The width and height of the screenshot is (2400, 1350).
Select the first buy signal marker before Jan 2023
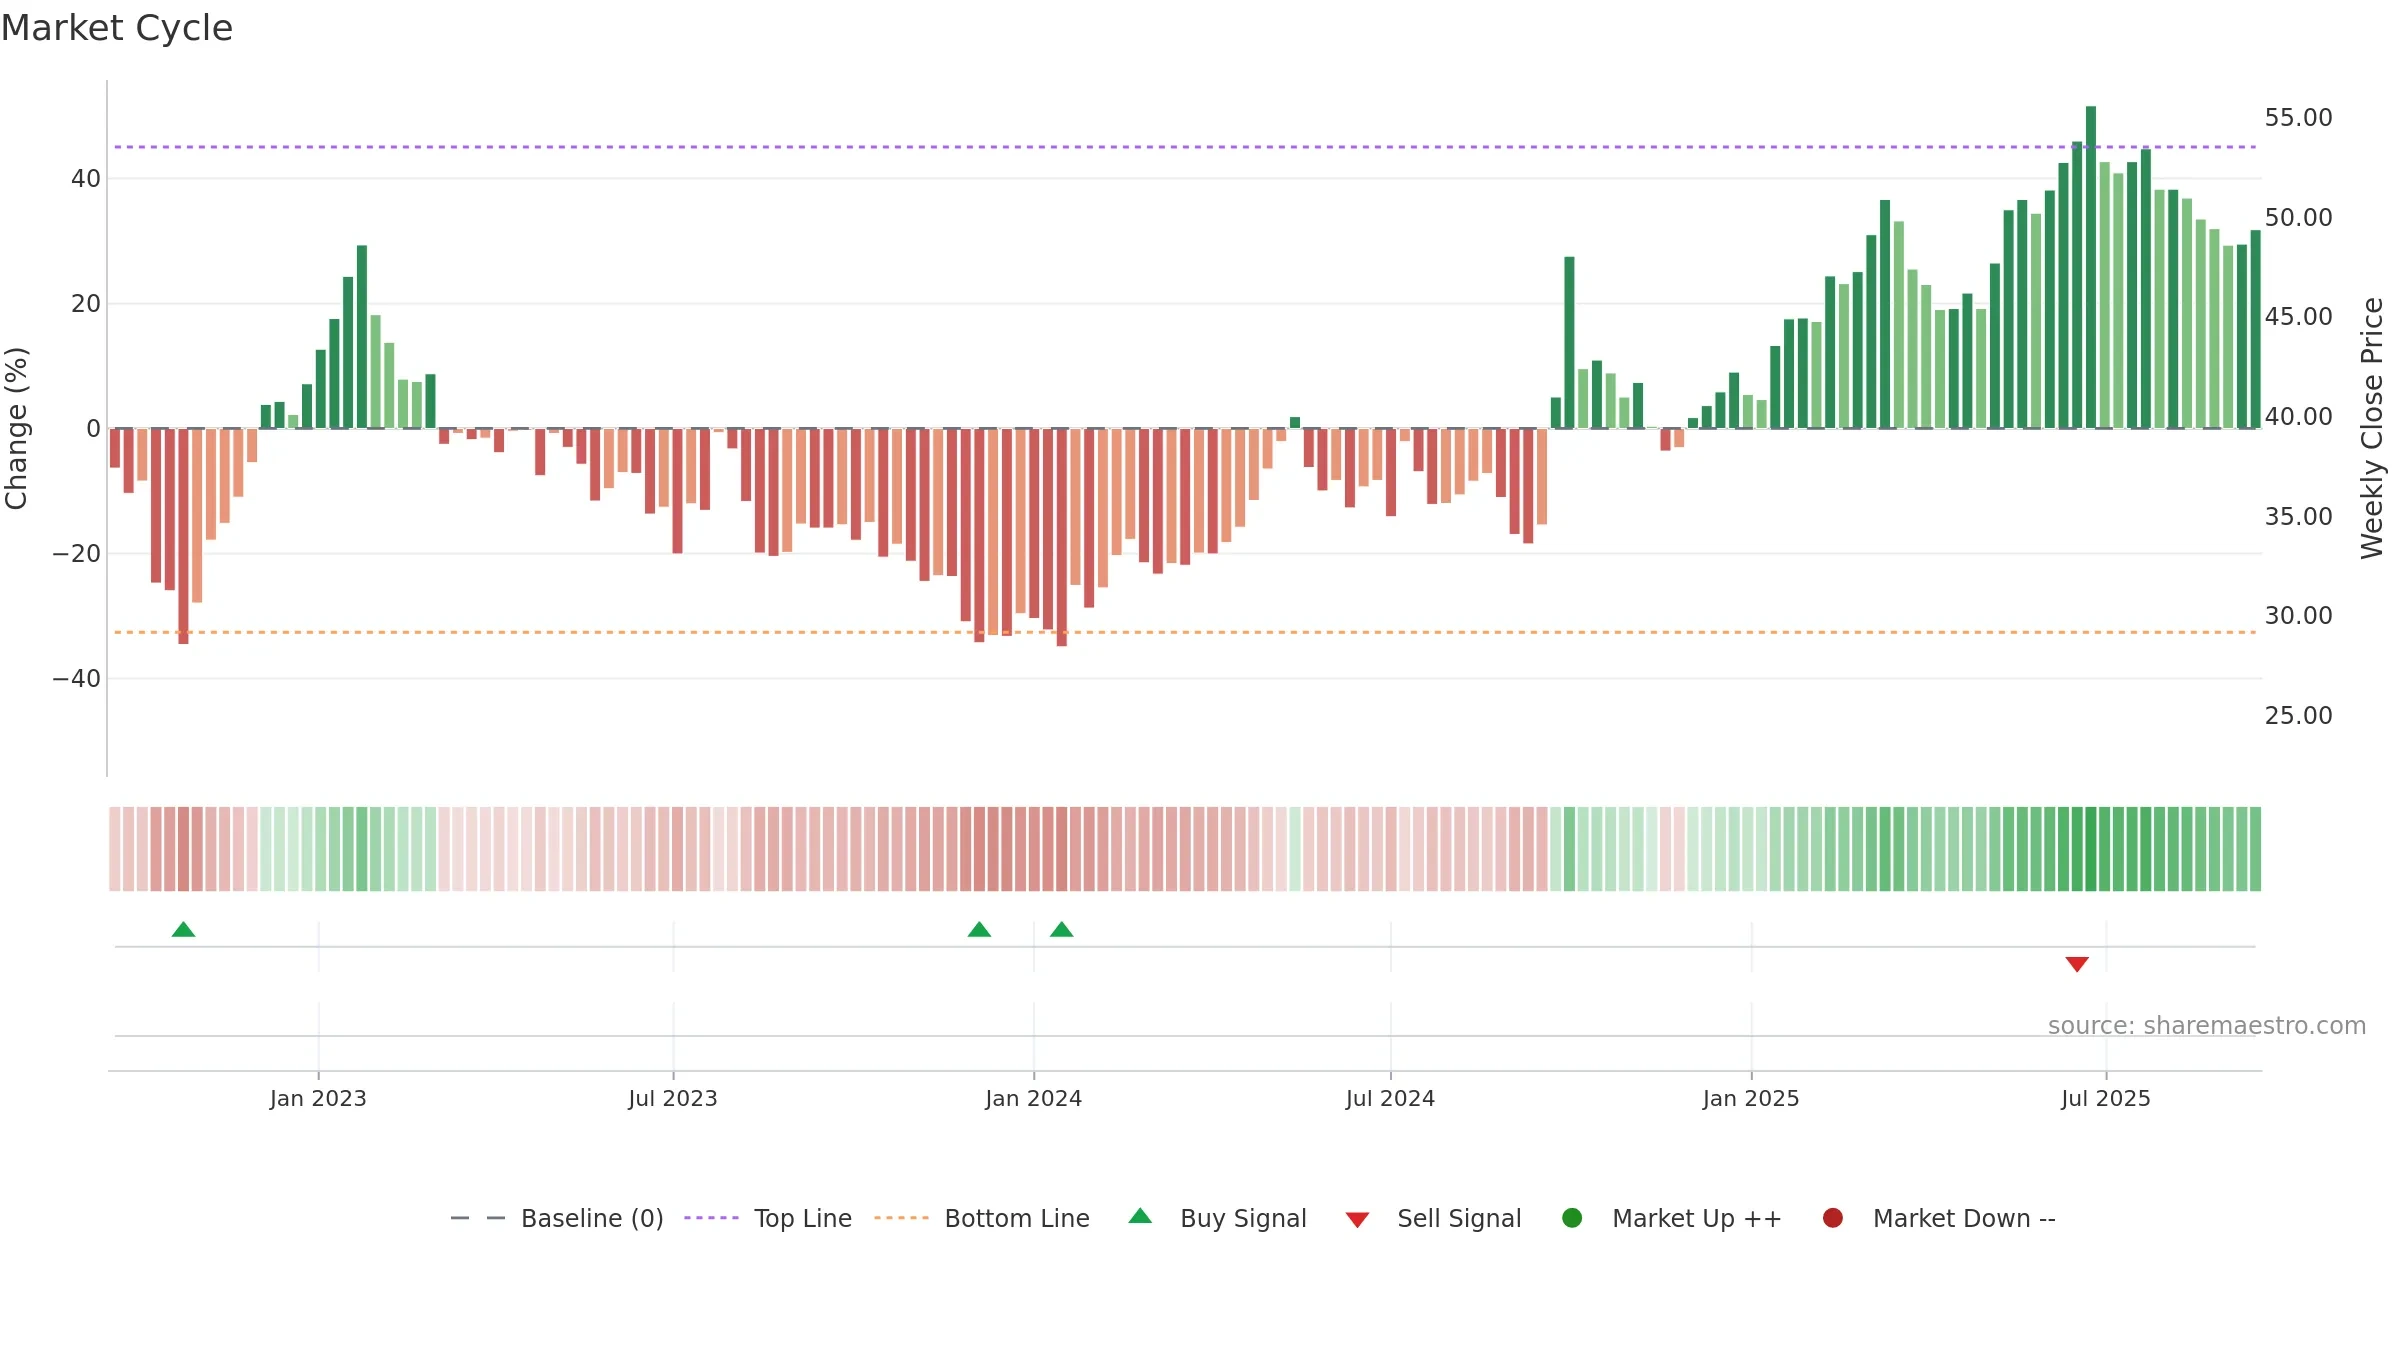point(183,930)
